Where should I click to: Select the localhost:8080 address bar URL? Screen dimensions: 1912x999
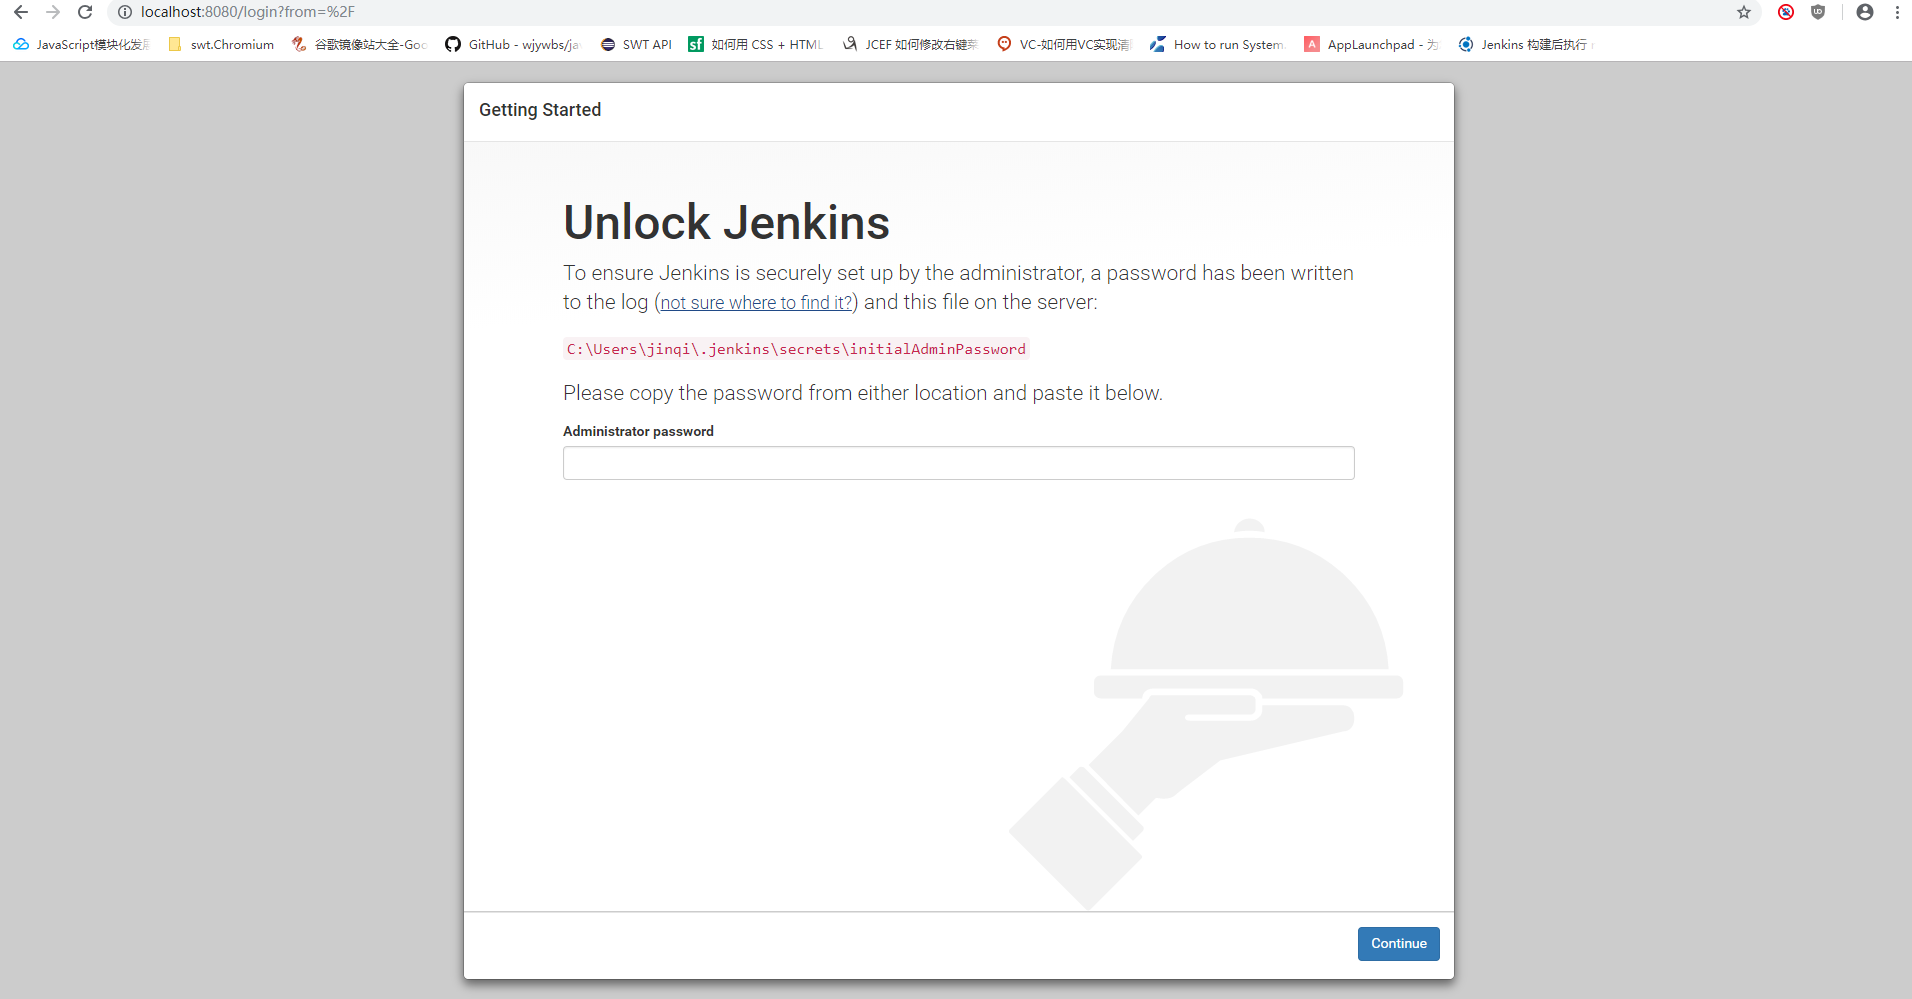pyautogui.click(x=248, y=12)
